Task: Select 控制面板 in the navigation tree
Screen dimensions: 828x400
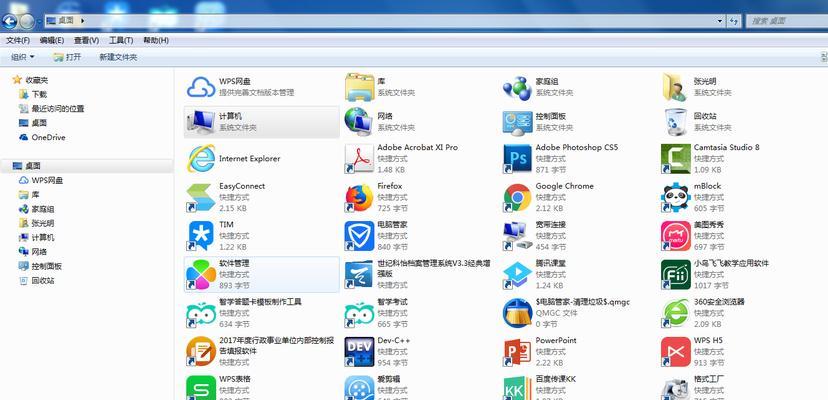Action: point(46,266)
